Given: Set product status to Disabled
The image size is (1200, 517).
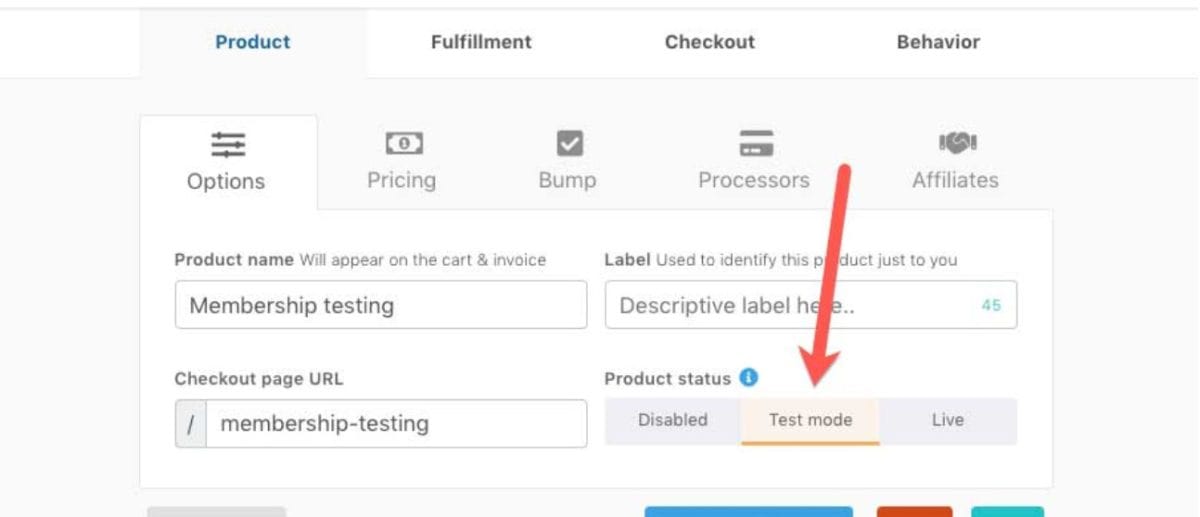Looking at the screenshot, I should pyautogui.click(x=672, y=420).
